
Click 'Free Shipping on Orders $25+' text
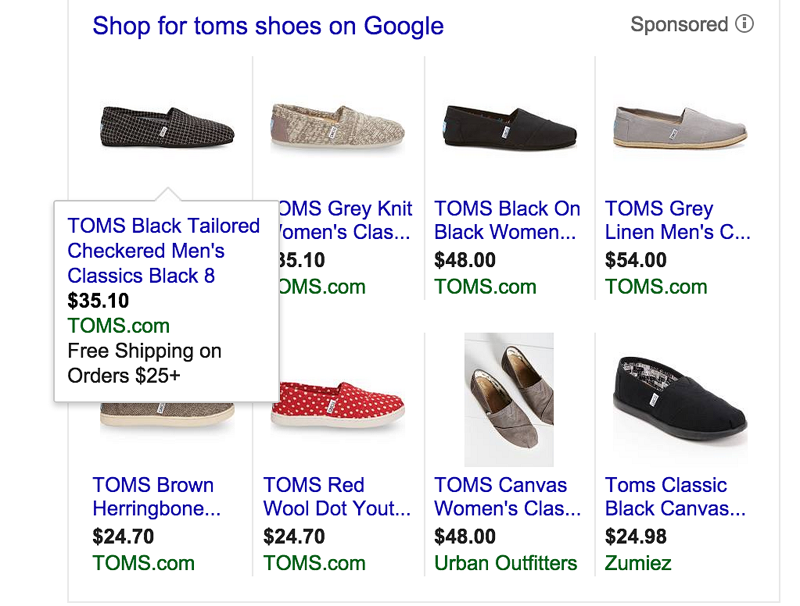tap(145, 363)
